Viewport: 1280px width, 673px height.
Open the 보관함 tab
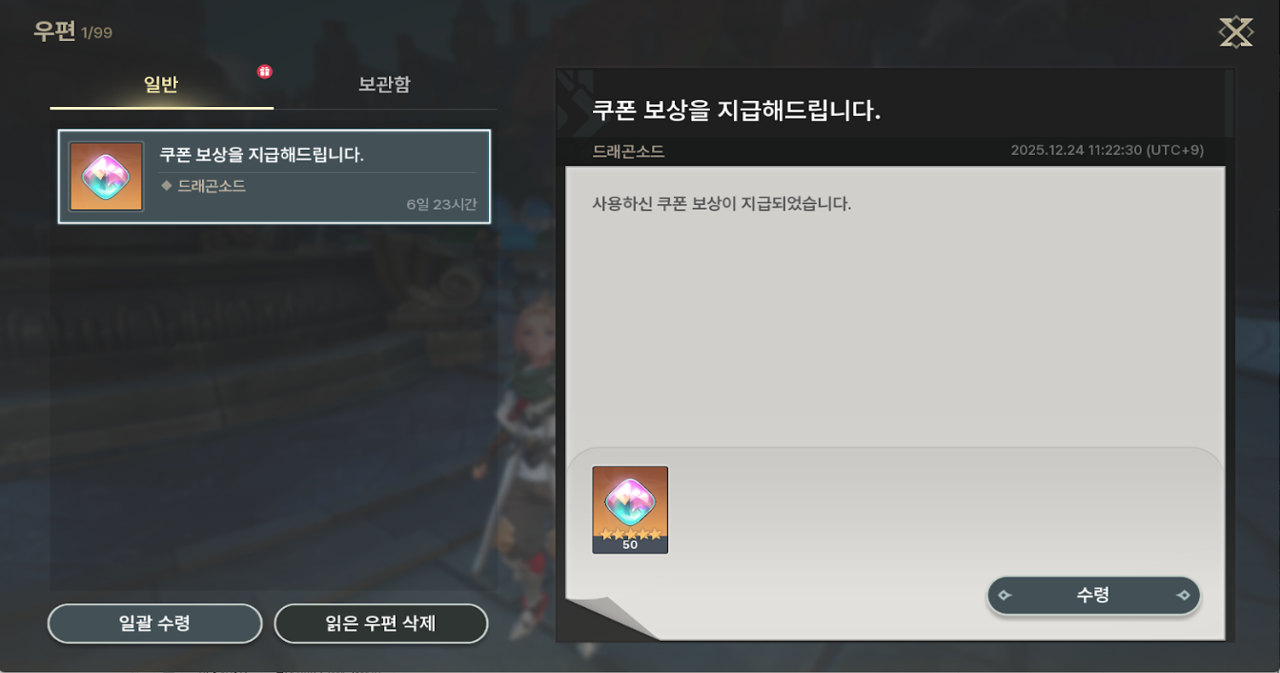(384, 85)
